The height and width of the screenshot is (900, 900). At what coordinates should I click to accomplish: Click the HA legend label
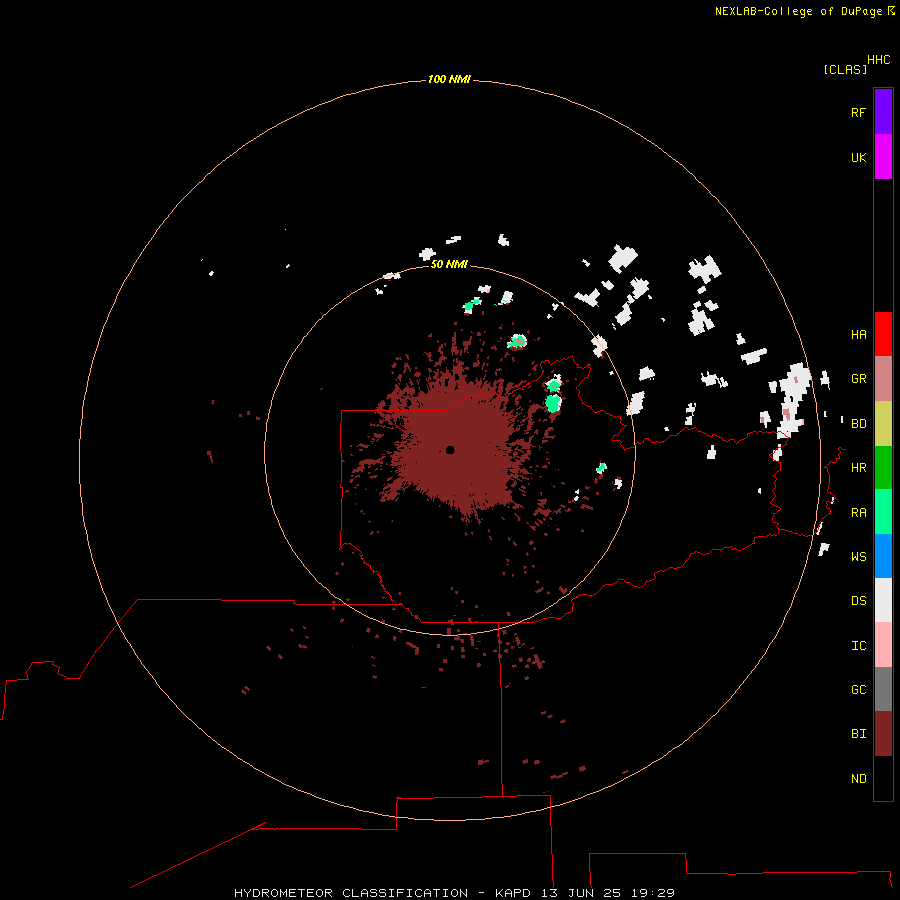[x=858, y=335]
